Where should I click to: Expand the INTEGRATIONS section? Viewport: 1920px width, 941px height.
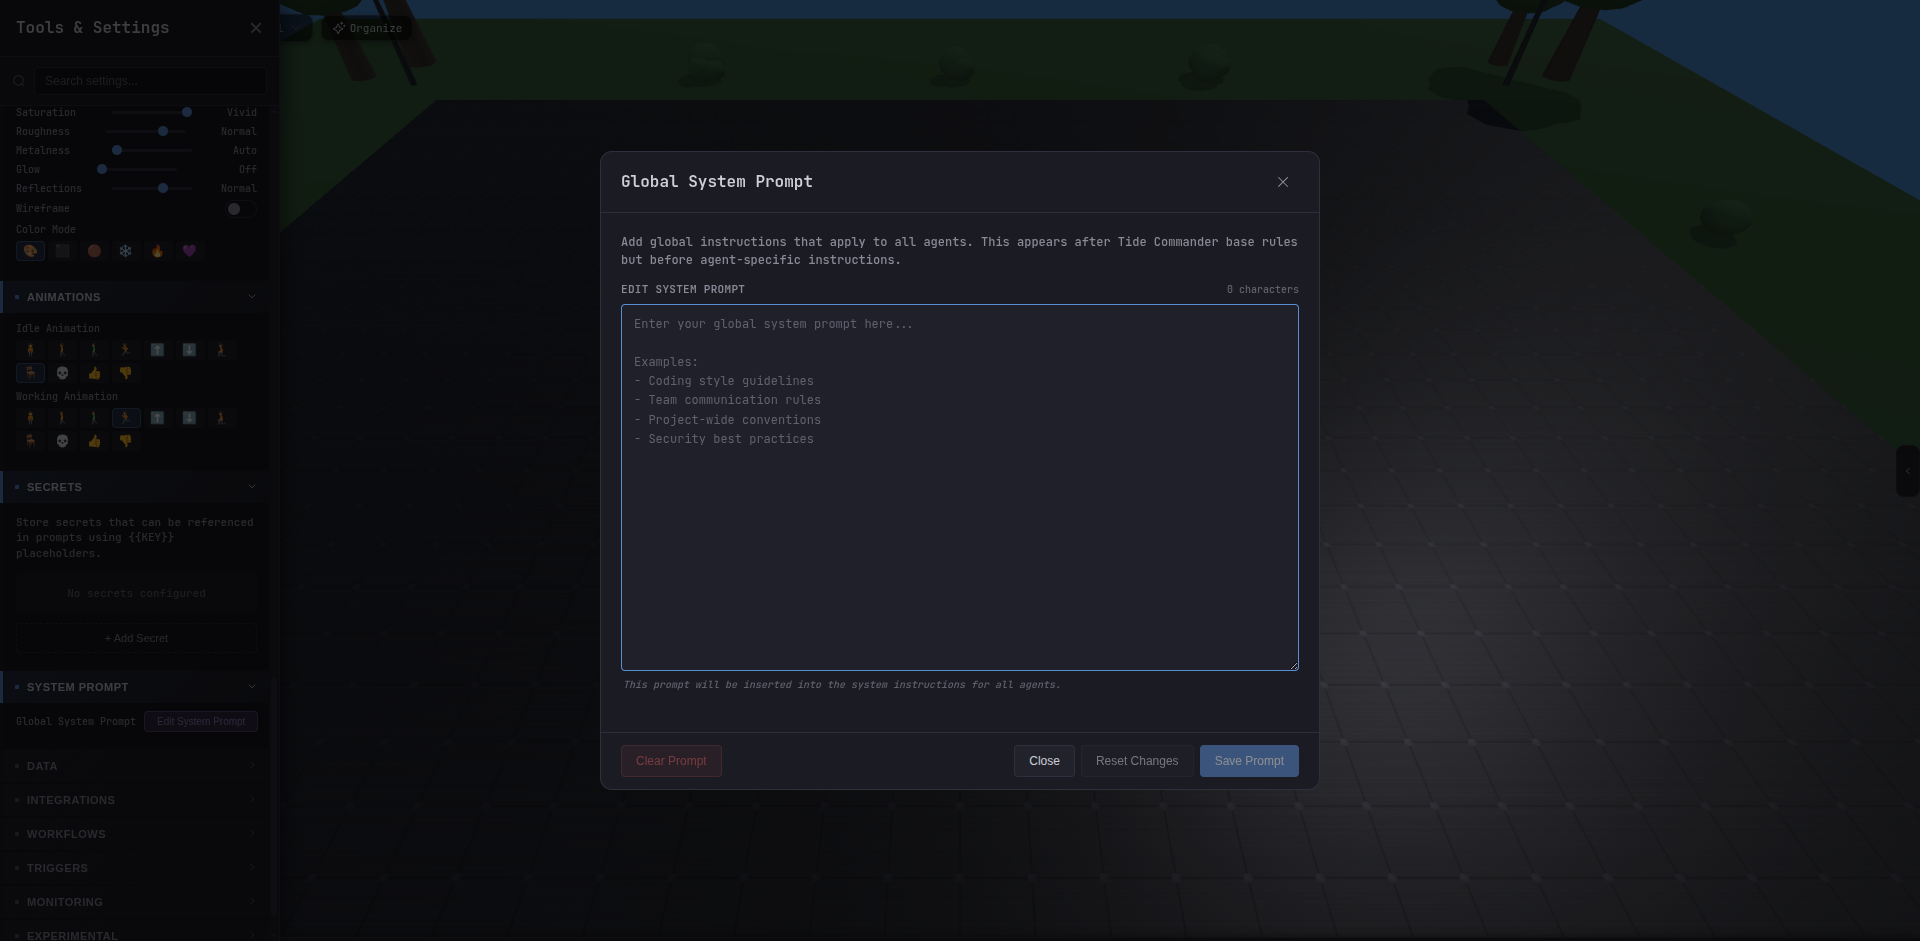[x=134, y=800]
